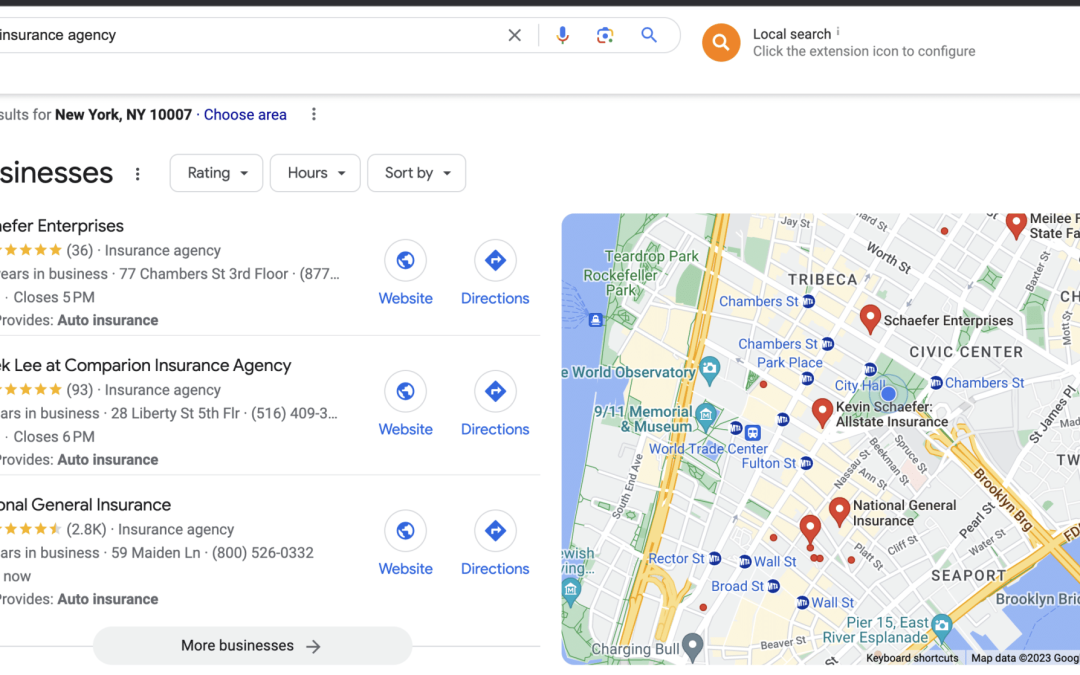Click the info icon beside Local search

[838, 32]
